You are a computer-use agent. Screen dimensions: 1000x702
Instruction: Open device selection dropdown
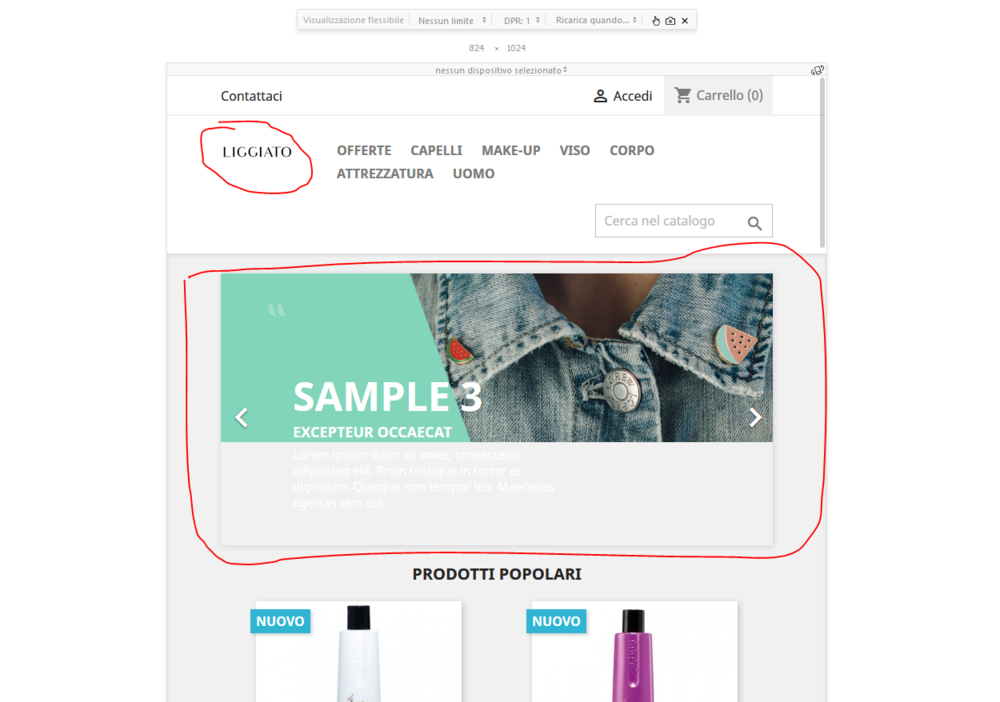(501, 70)
